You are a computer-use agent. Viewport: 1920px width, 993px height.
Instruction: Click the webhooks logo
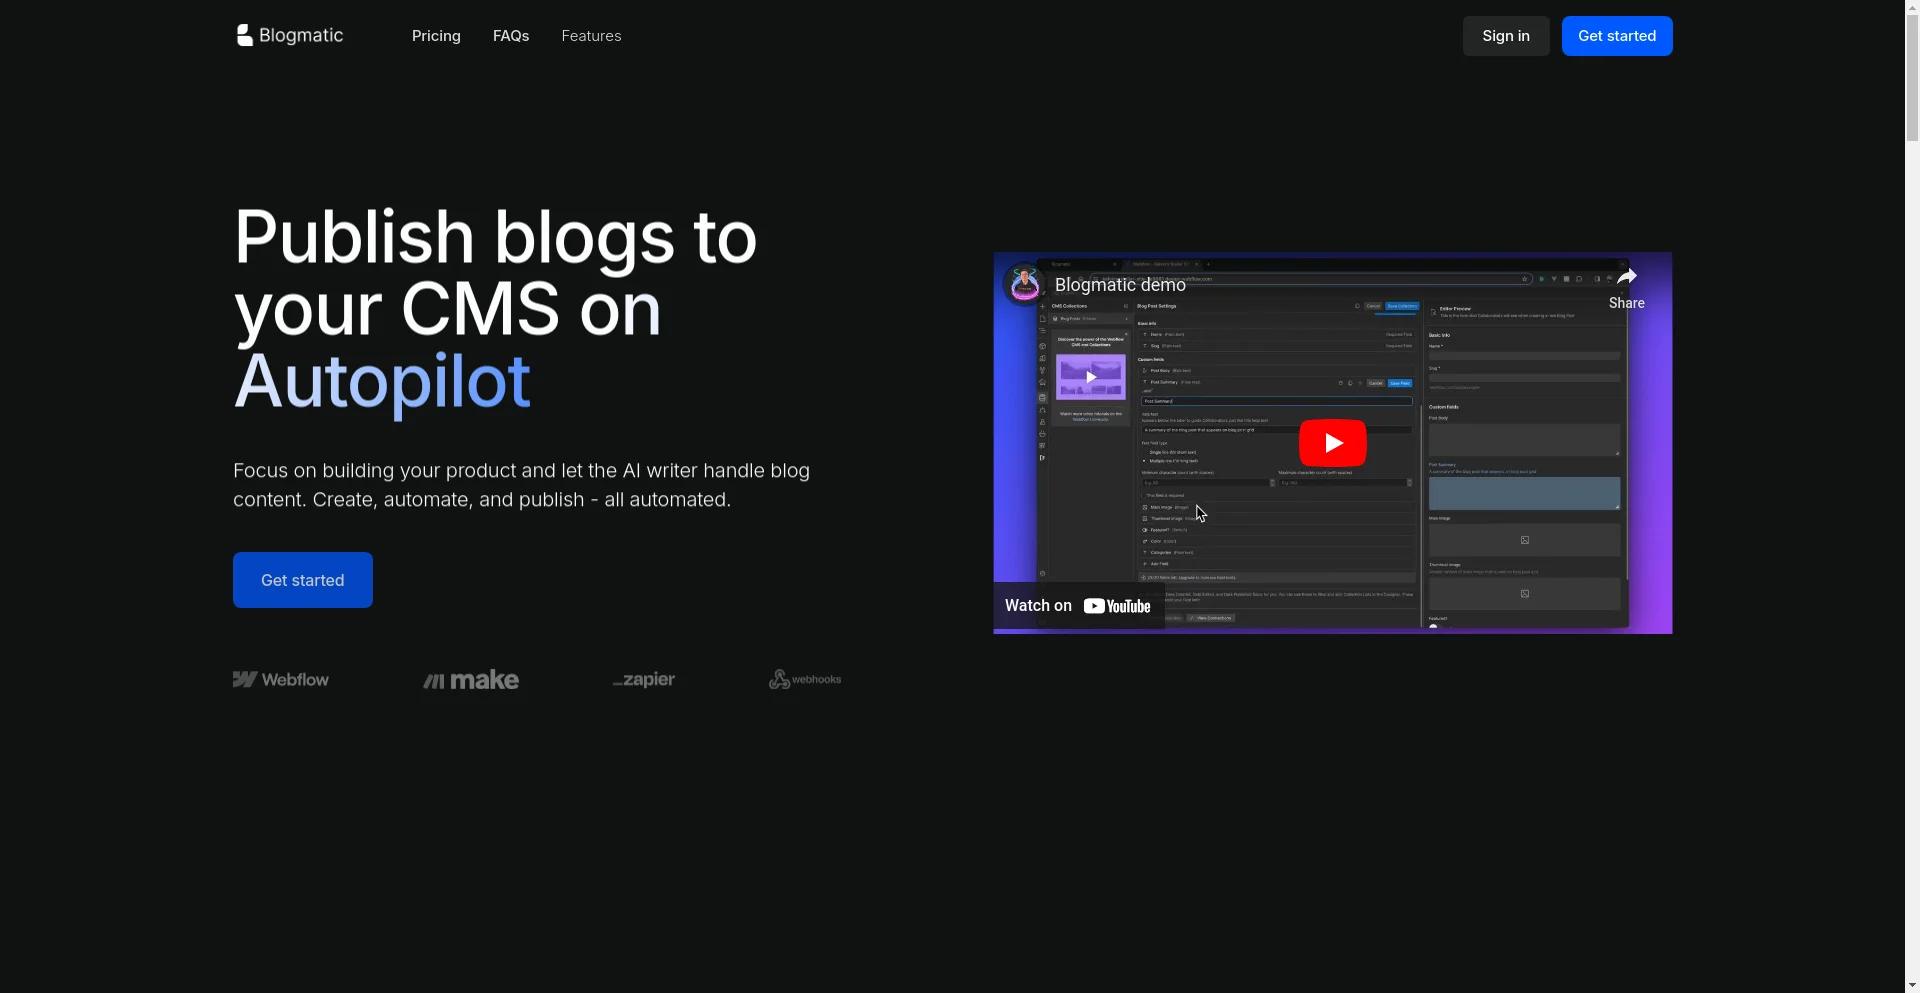(805, 680)
